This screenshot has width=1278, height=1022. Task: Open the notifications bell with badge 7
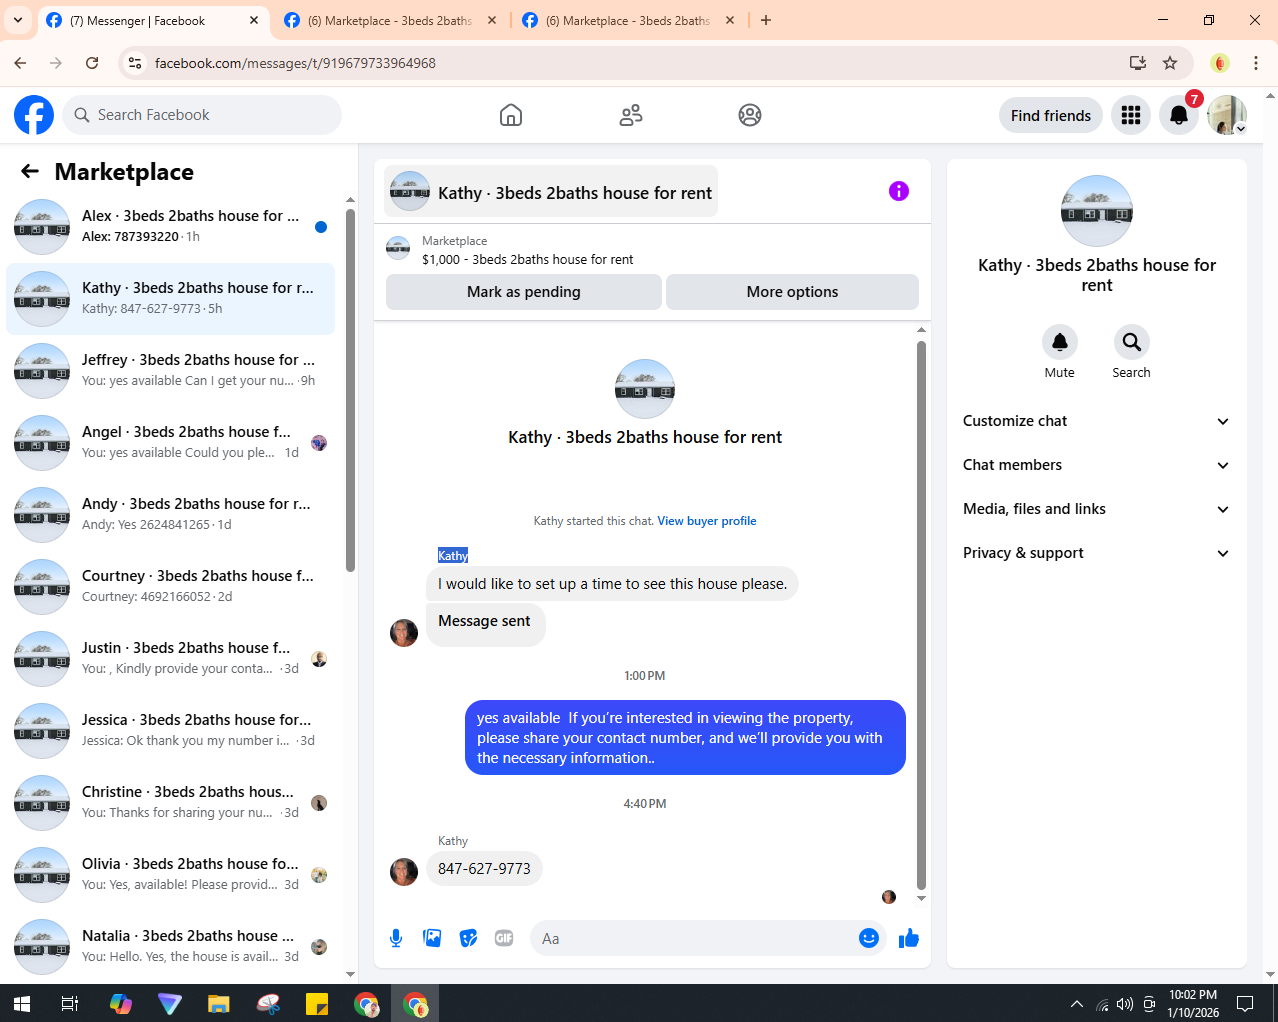point(1179,115)
